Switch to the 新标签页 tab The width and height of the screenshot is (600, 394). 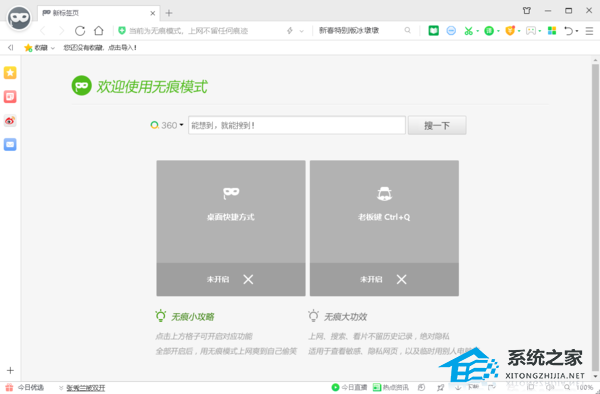[x=98, y=13]
